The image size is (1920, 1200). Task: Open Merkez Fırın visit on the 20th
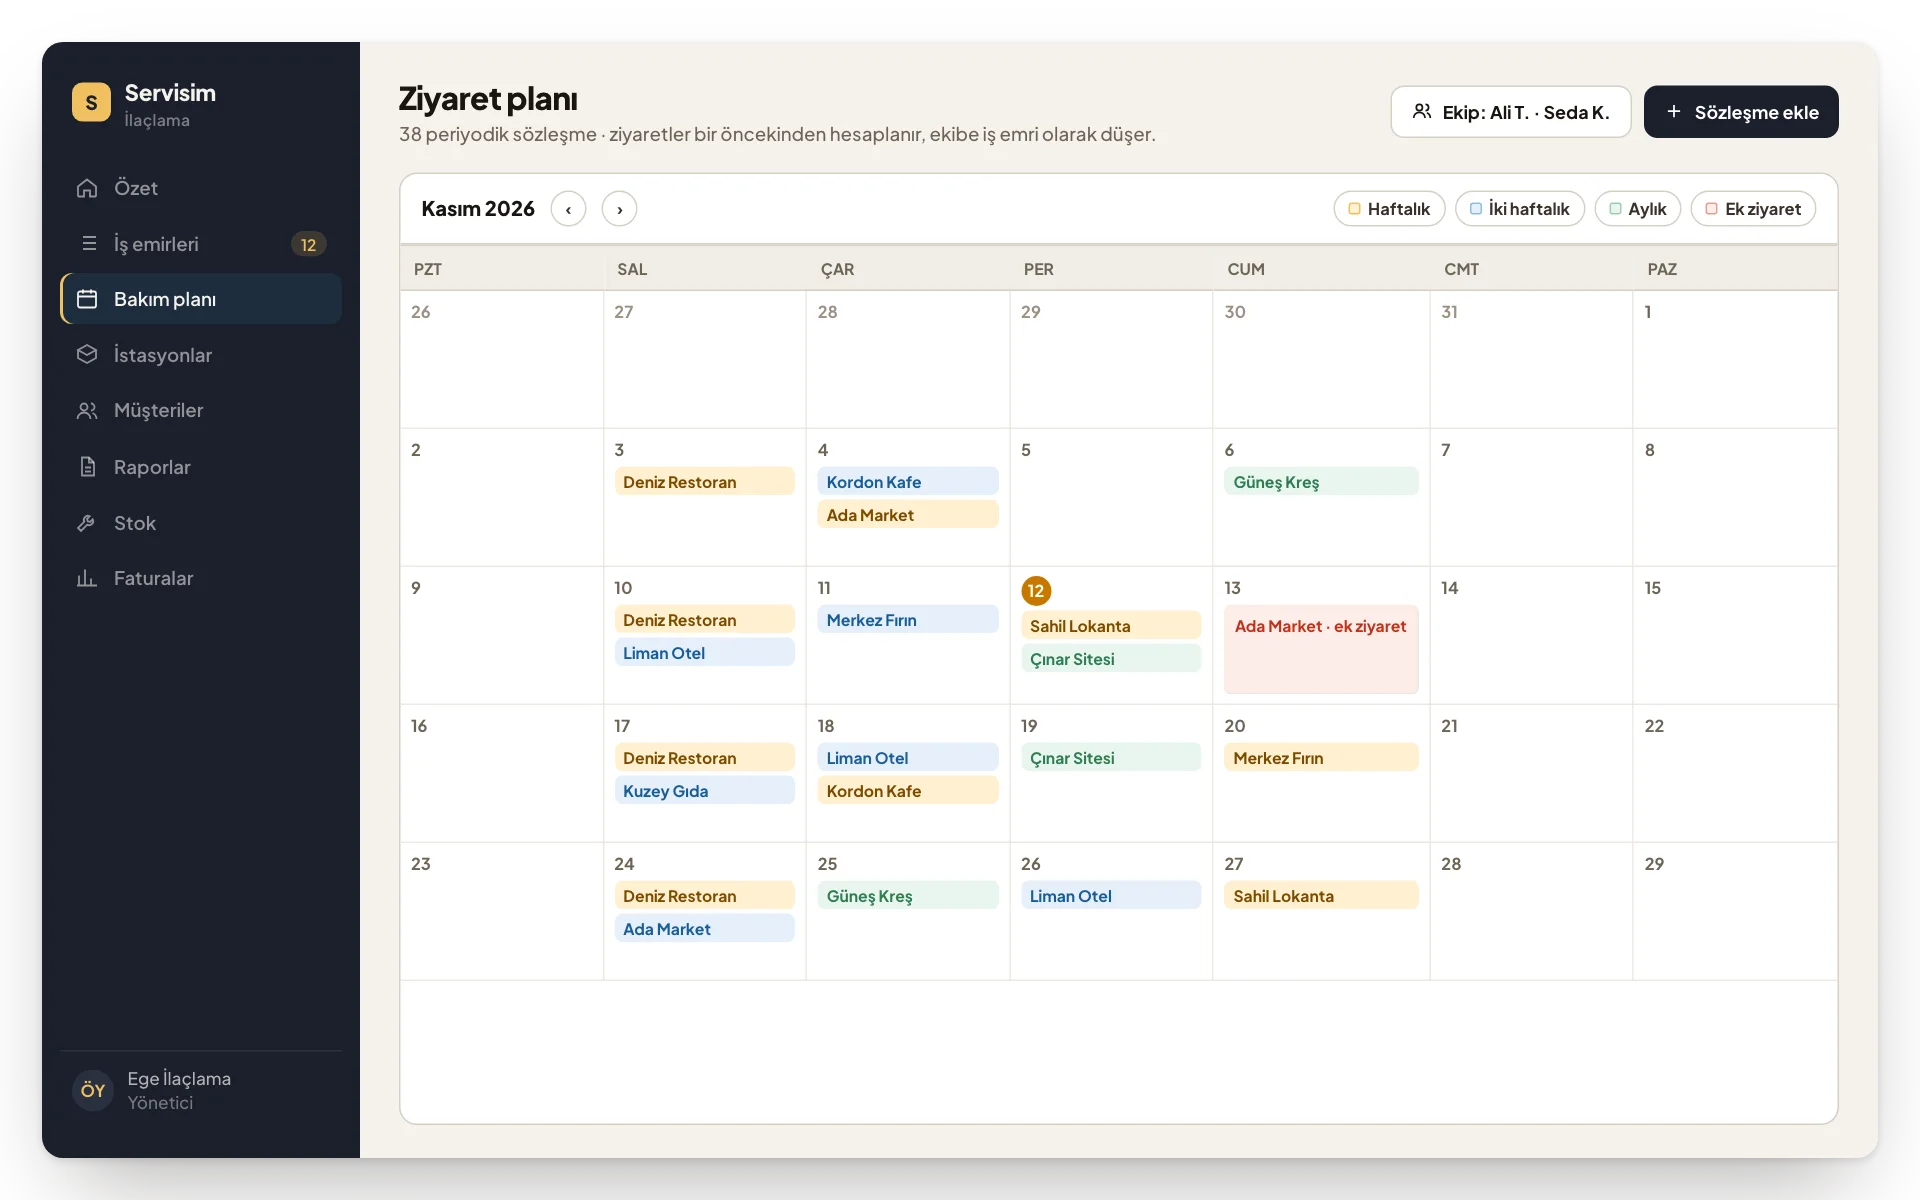click(1321, 758)
